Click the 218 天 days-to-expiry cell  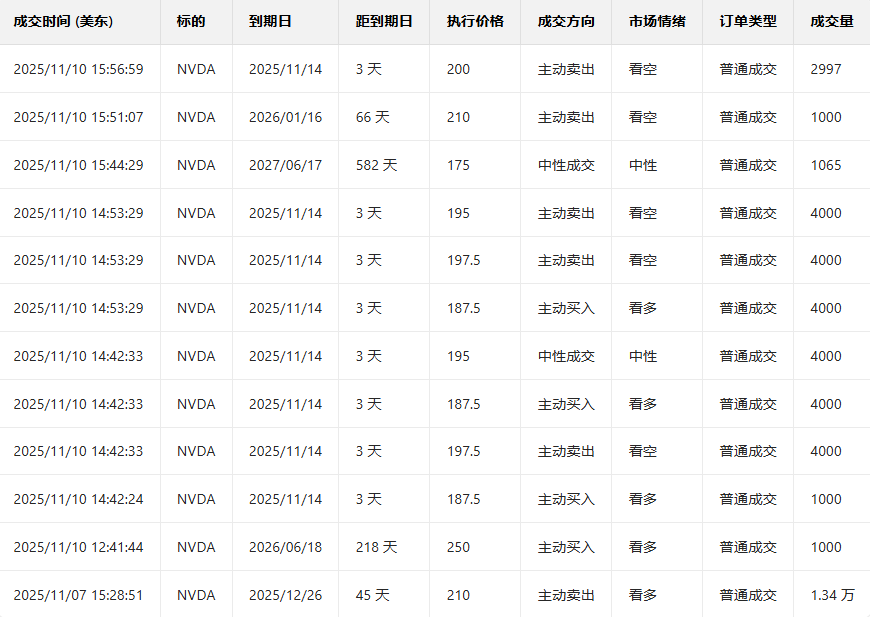coord(376,547)
